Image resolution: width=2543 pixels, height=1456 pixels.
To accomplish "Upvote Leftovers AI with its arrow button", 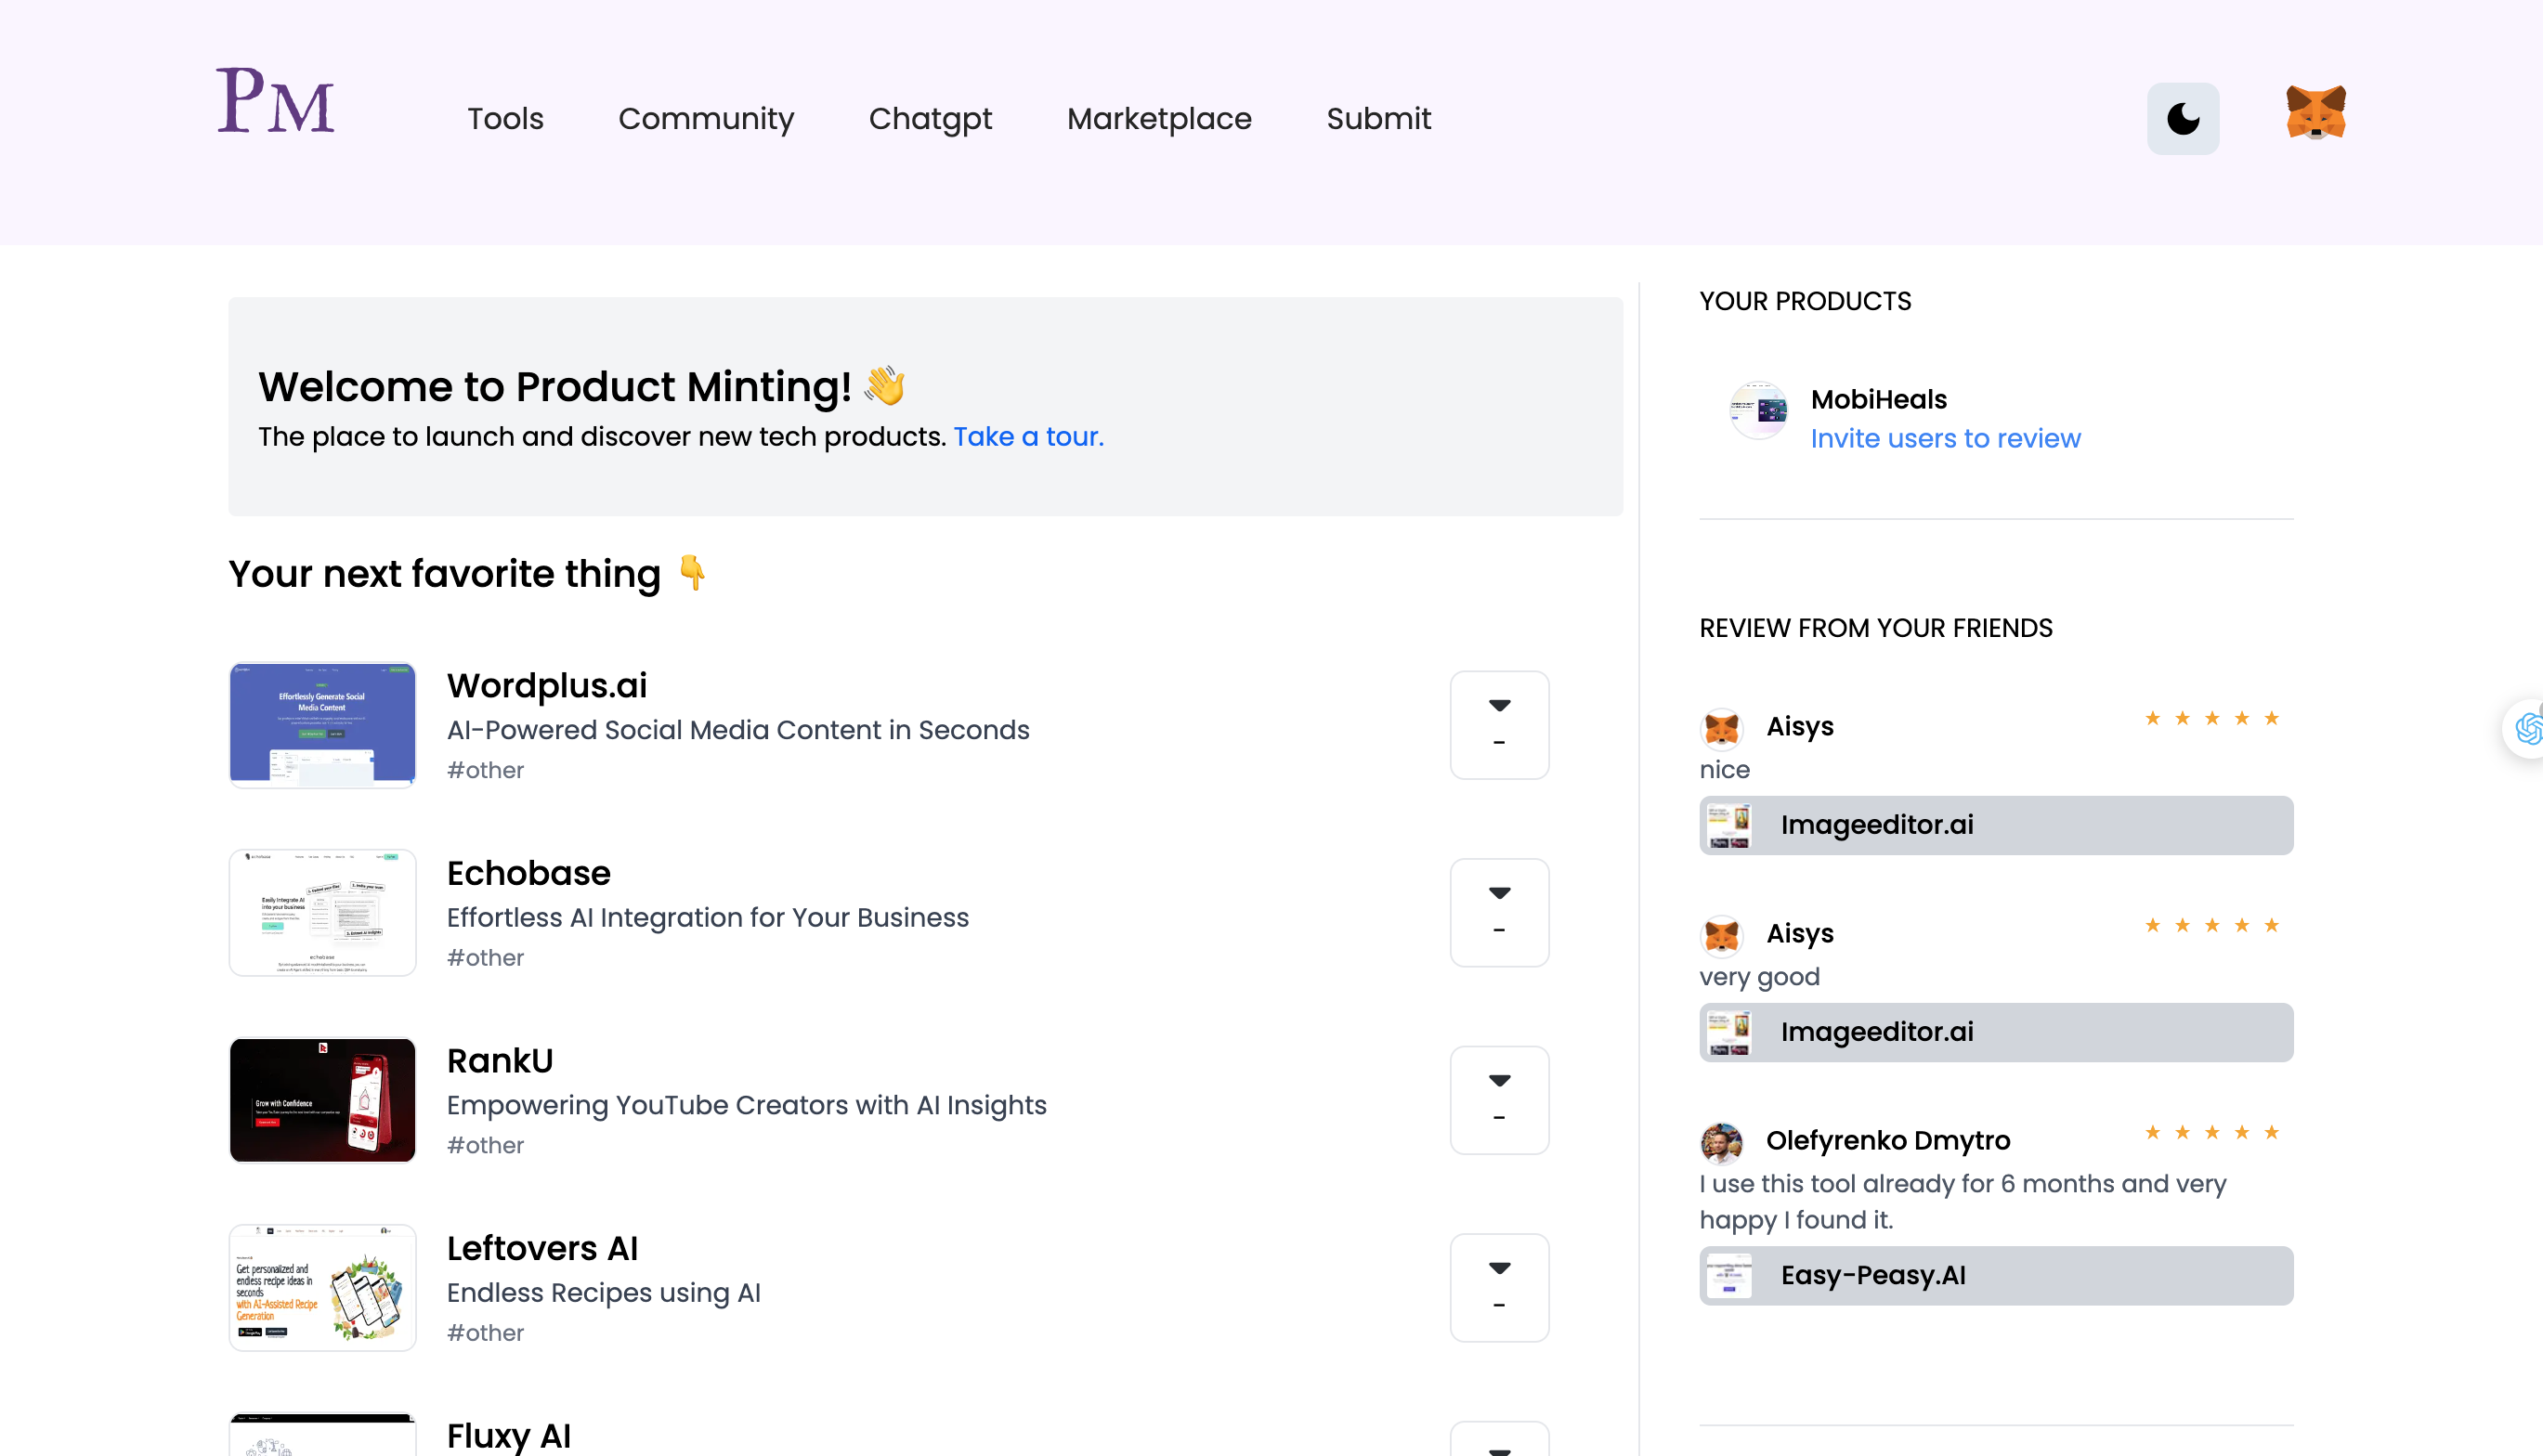I will [1499, 1287].
